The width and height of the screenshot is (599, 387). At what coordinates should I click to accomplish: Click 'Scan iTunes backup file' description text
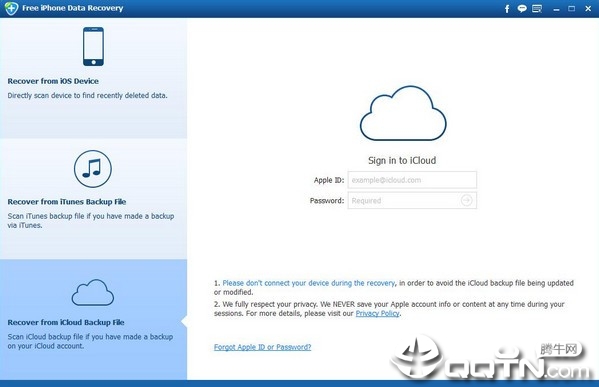coord(91,220)
